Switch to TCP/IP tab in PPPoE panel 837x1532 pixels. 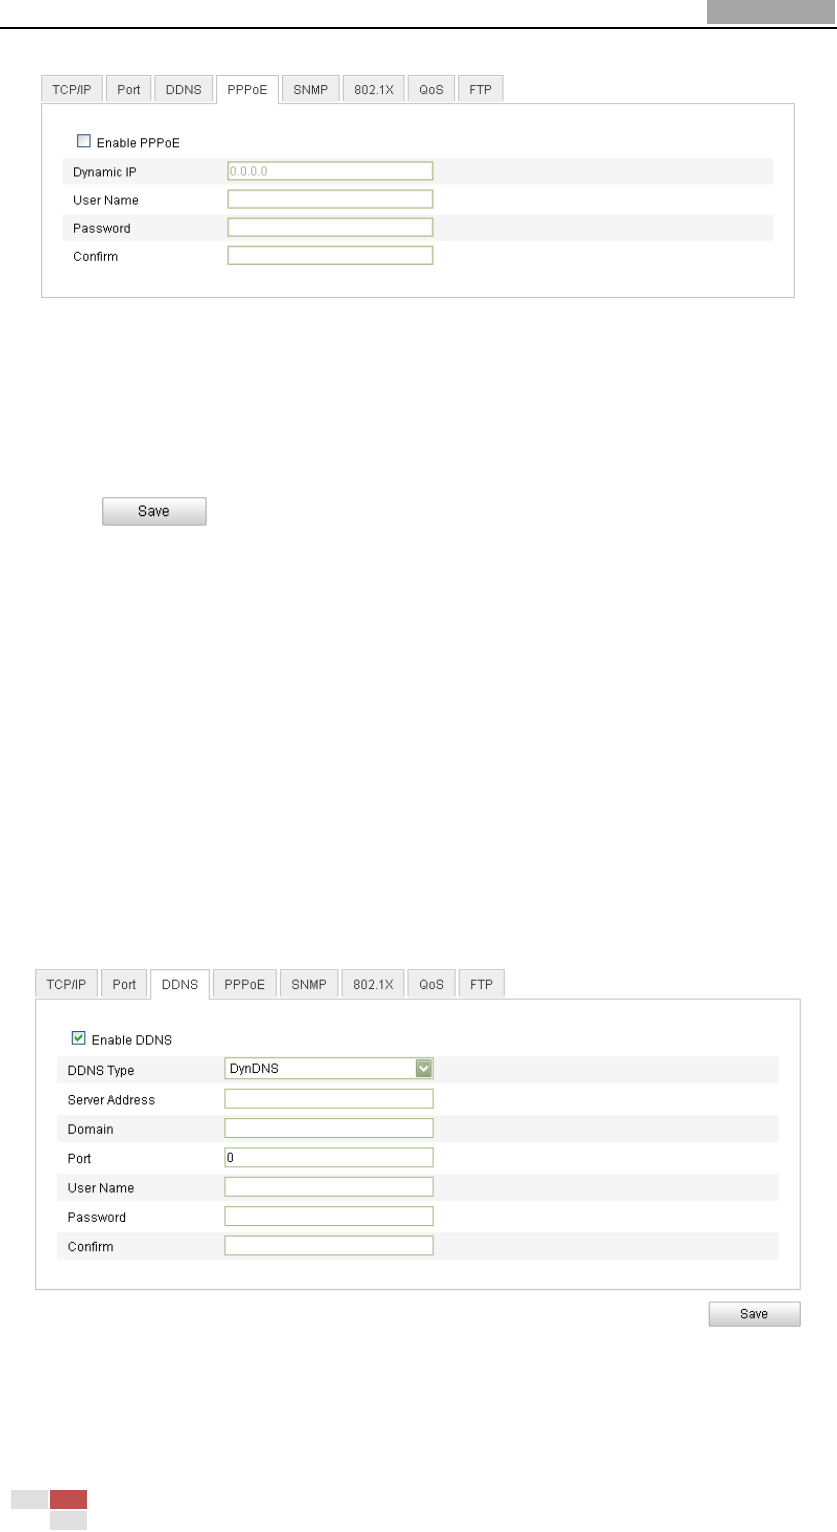72,89
